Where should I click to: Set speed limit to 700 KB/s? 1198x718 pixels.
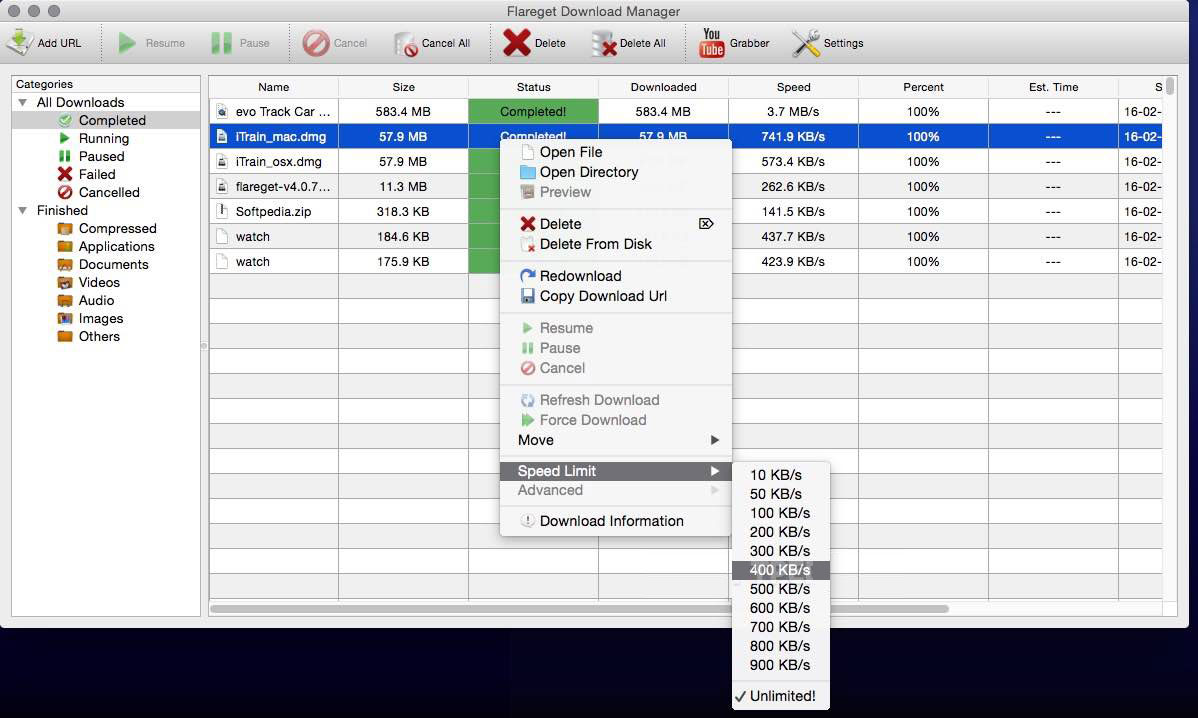pos(781,627)
